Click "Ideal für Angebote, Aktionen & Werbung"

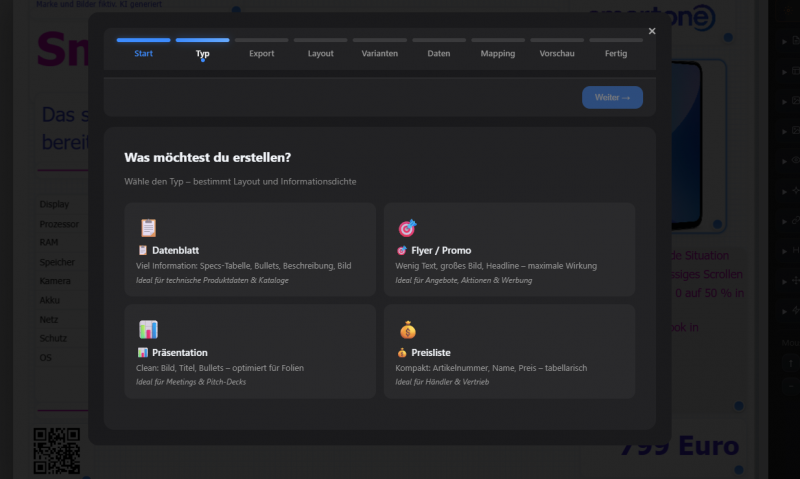tap(464, 280)
